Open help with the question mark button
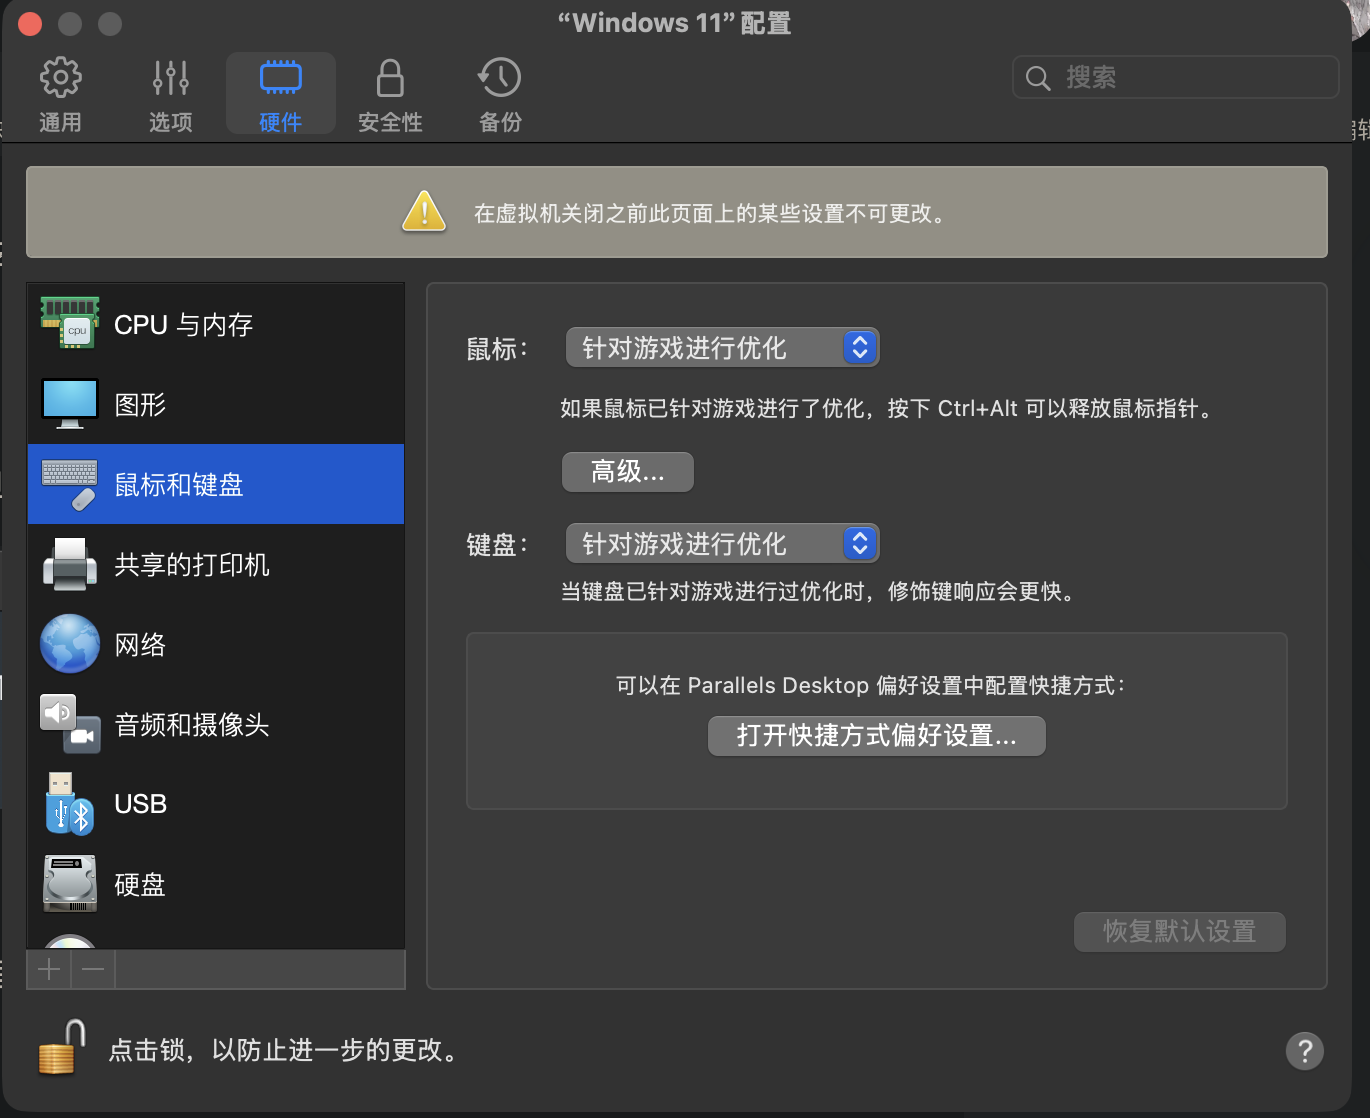The width and height of the screenshot is (1370, 1118). pyautogui.click(x=1305, y=1051)
